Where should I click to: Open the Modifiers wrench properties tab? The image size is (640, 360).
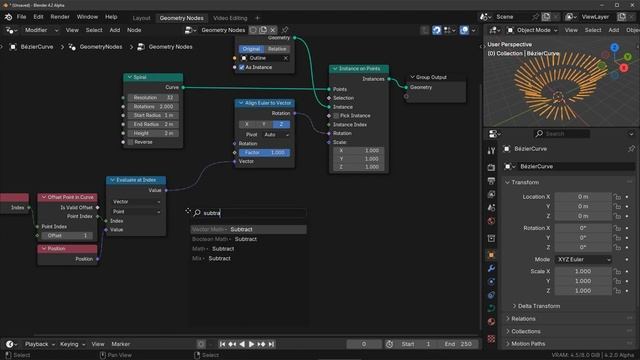(x=491, y=268)
